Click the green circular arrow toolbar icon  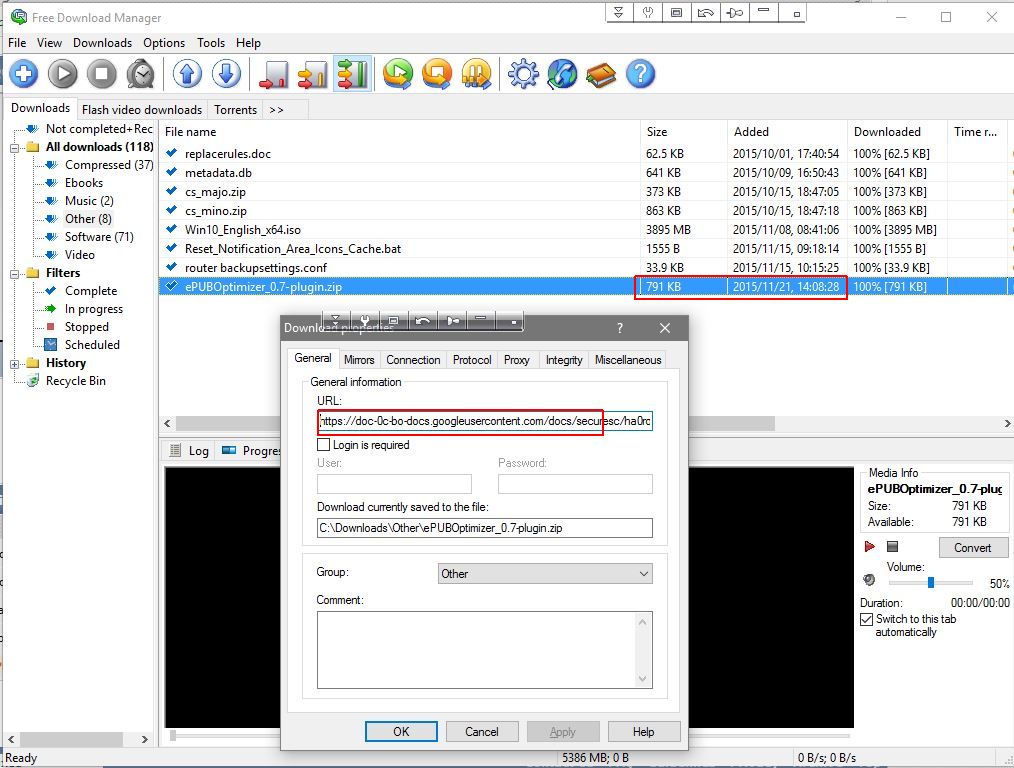click(x=398, y=74)
